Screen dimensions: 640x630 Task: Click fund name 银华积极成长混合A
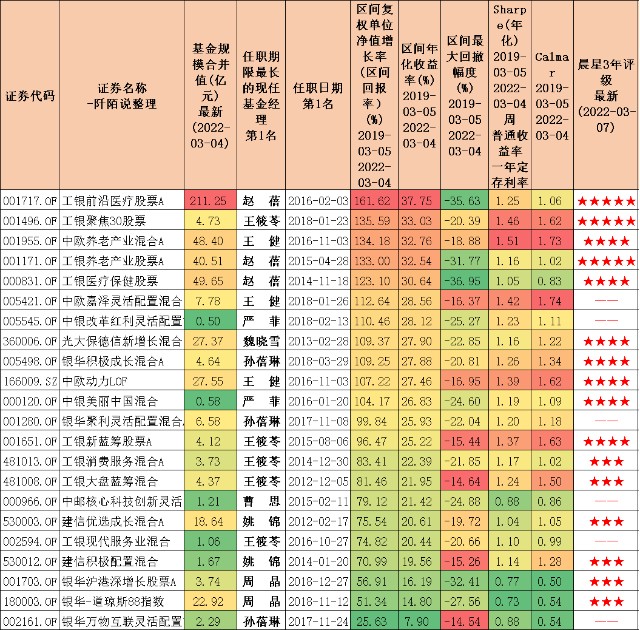[x=122, y=361]
